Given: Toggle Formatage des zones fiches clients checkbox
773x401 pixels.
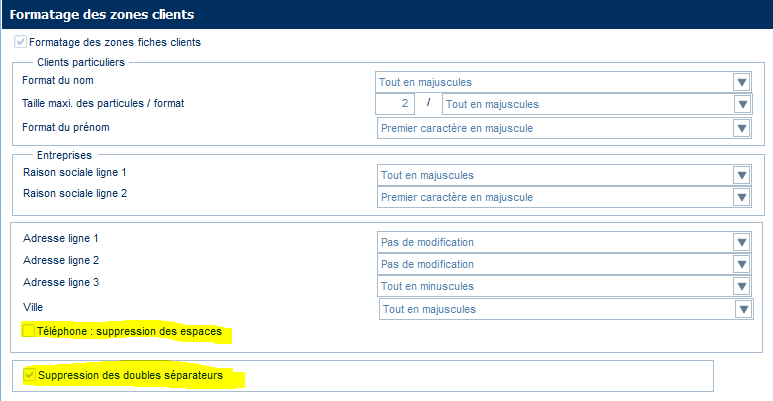Looking at the screenshot, I should coord(20,42).
